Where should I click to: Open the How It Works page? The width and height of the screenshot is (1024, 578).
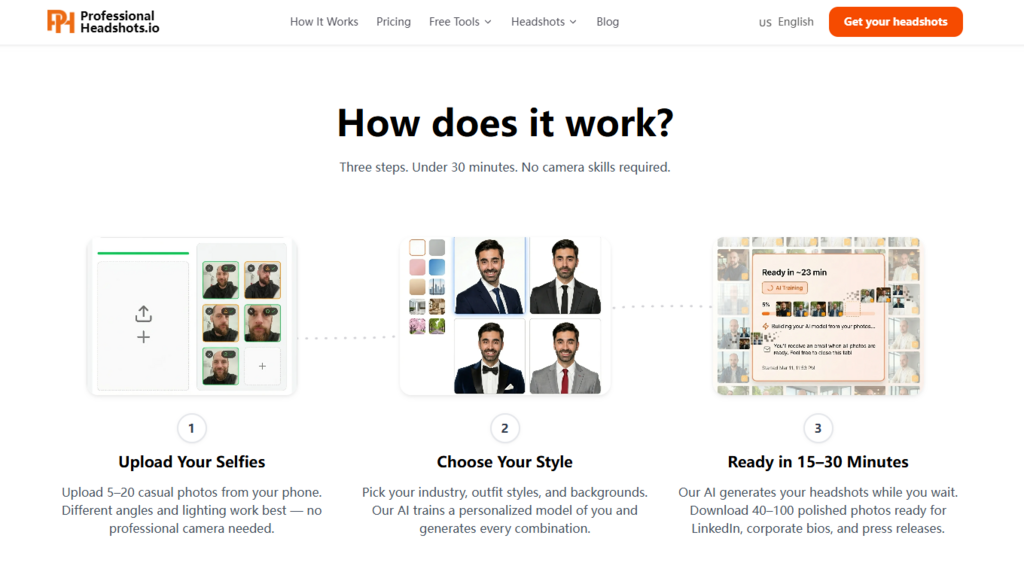pyautogui.click(x=324, y=22)
